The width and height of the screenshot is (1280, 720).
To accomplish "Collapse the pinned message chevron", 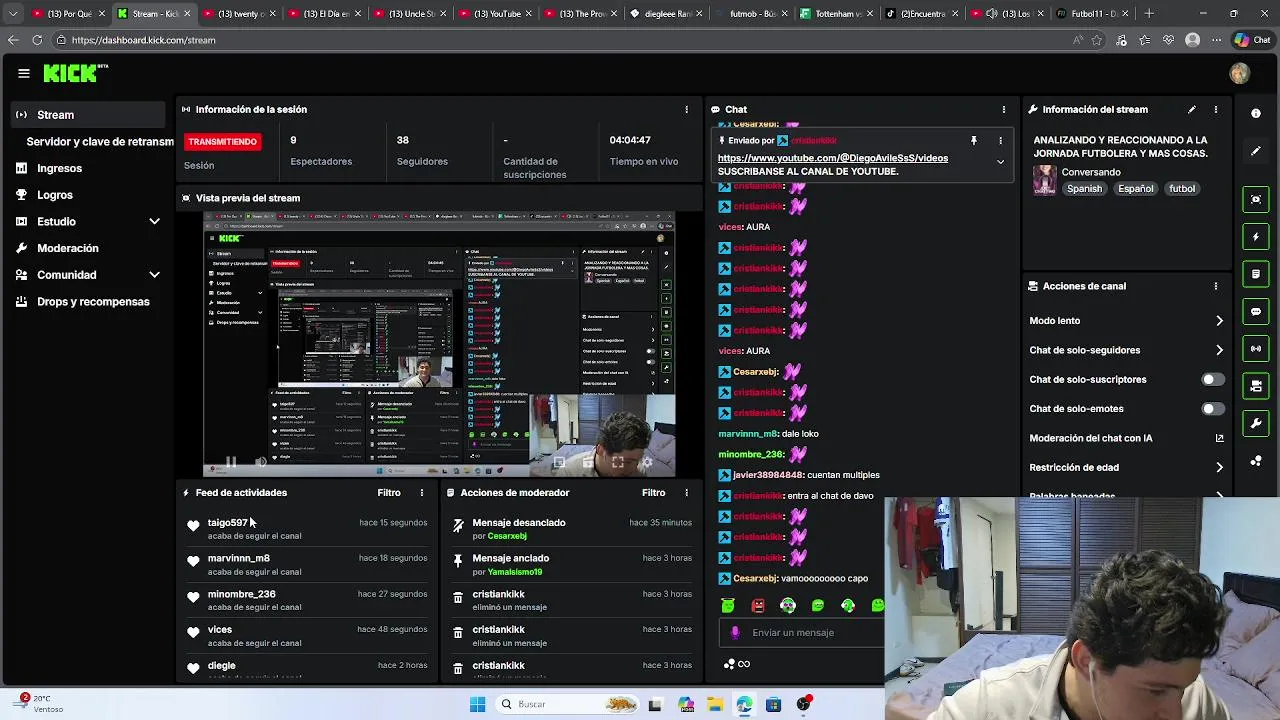I will pos(1000,162).
